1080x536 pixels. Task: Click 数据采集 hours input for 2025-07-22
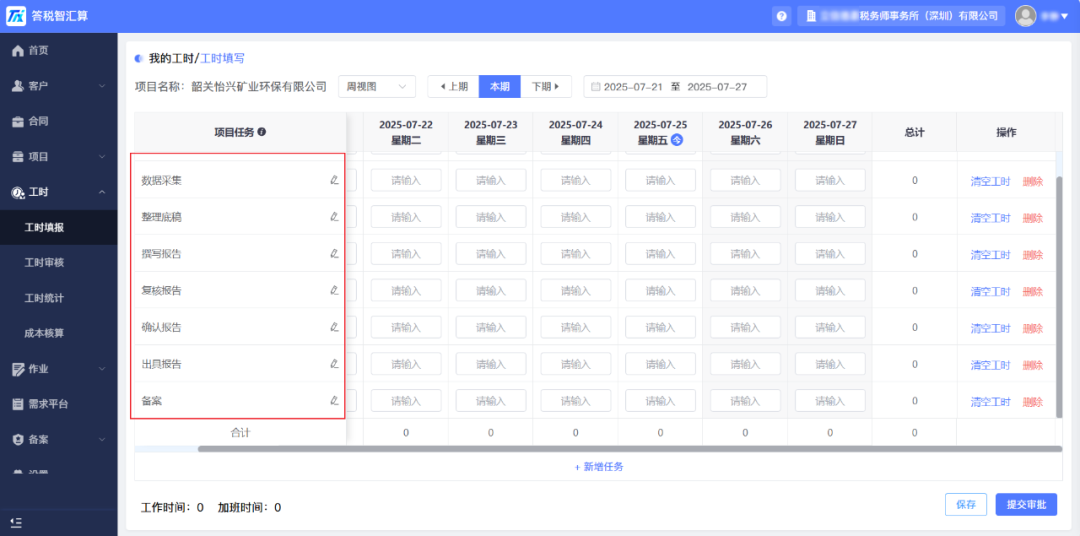406,181
